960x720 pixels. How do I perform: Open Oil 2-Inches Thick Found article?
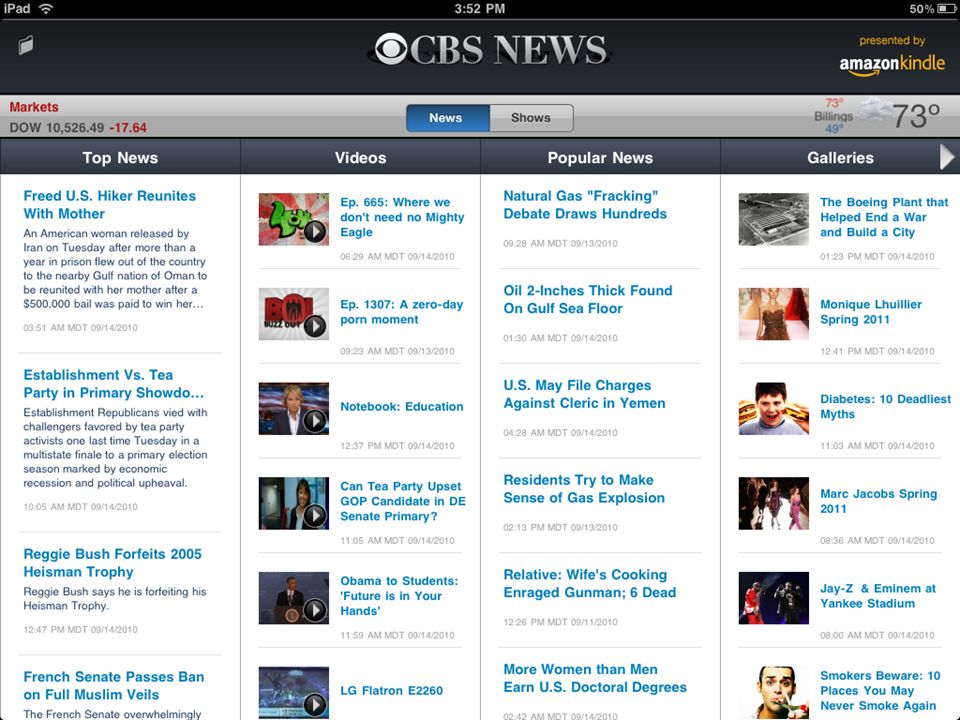click(x=588, y=299)
